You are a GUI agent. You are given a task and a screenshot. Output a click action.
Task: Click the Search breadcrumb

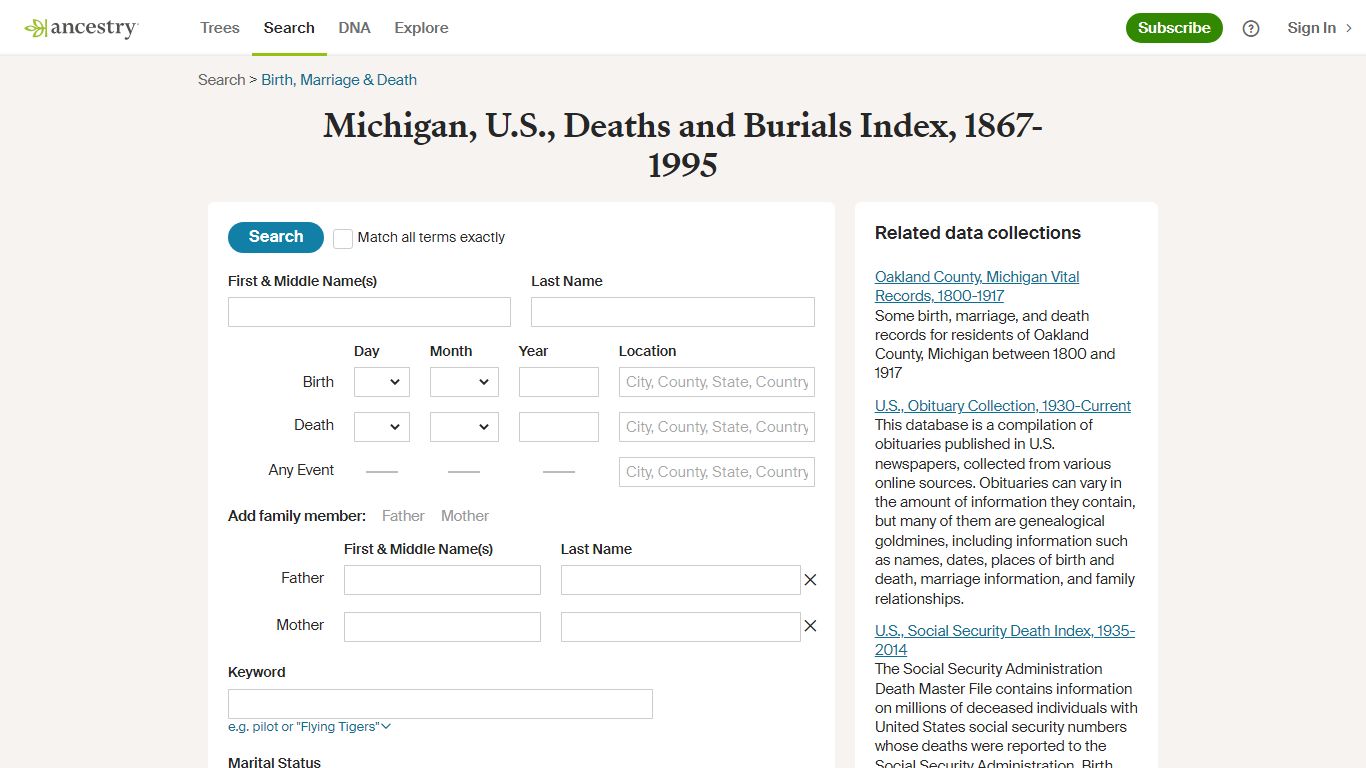pyautogui.click(x=221, y=80)
